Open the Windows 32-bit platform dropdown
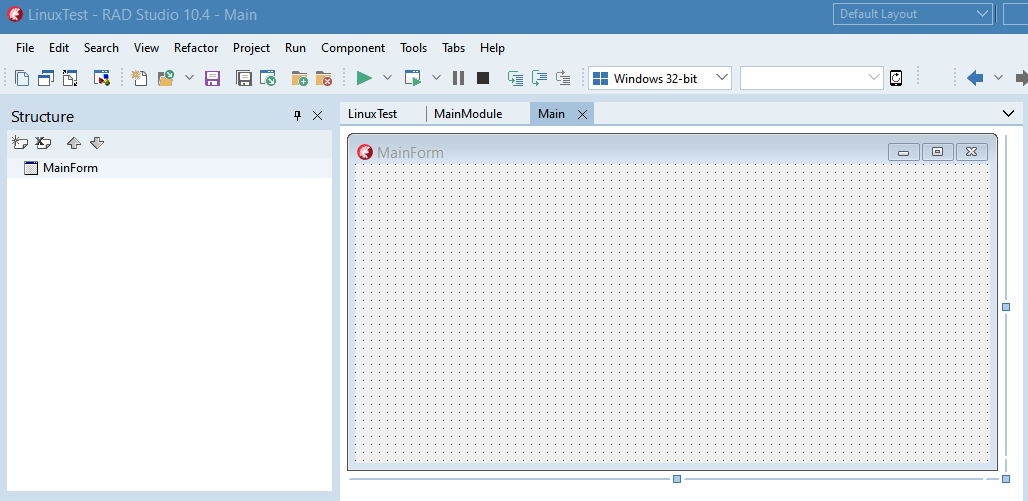The width and height of the screenshot is (1028, 501). click(660, 78)
